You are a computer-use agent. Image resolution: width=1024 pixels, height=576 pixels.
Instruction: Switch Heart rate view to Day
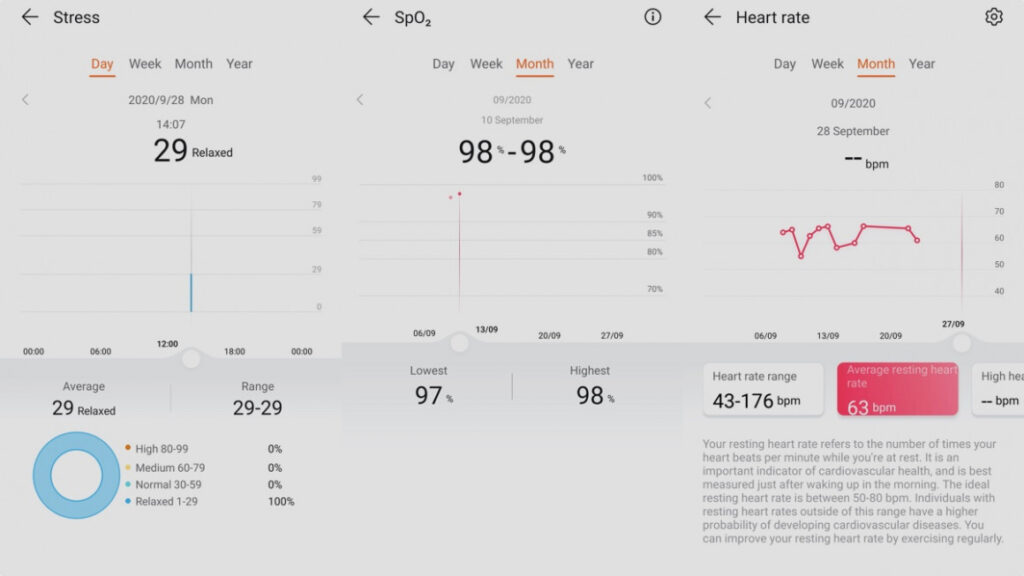tap(785, 64)
